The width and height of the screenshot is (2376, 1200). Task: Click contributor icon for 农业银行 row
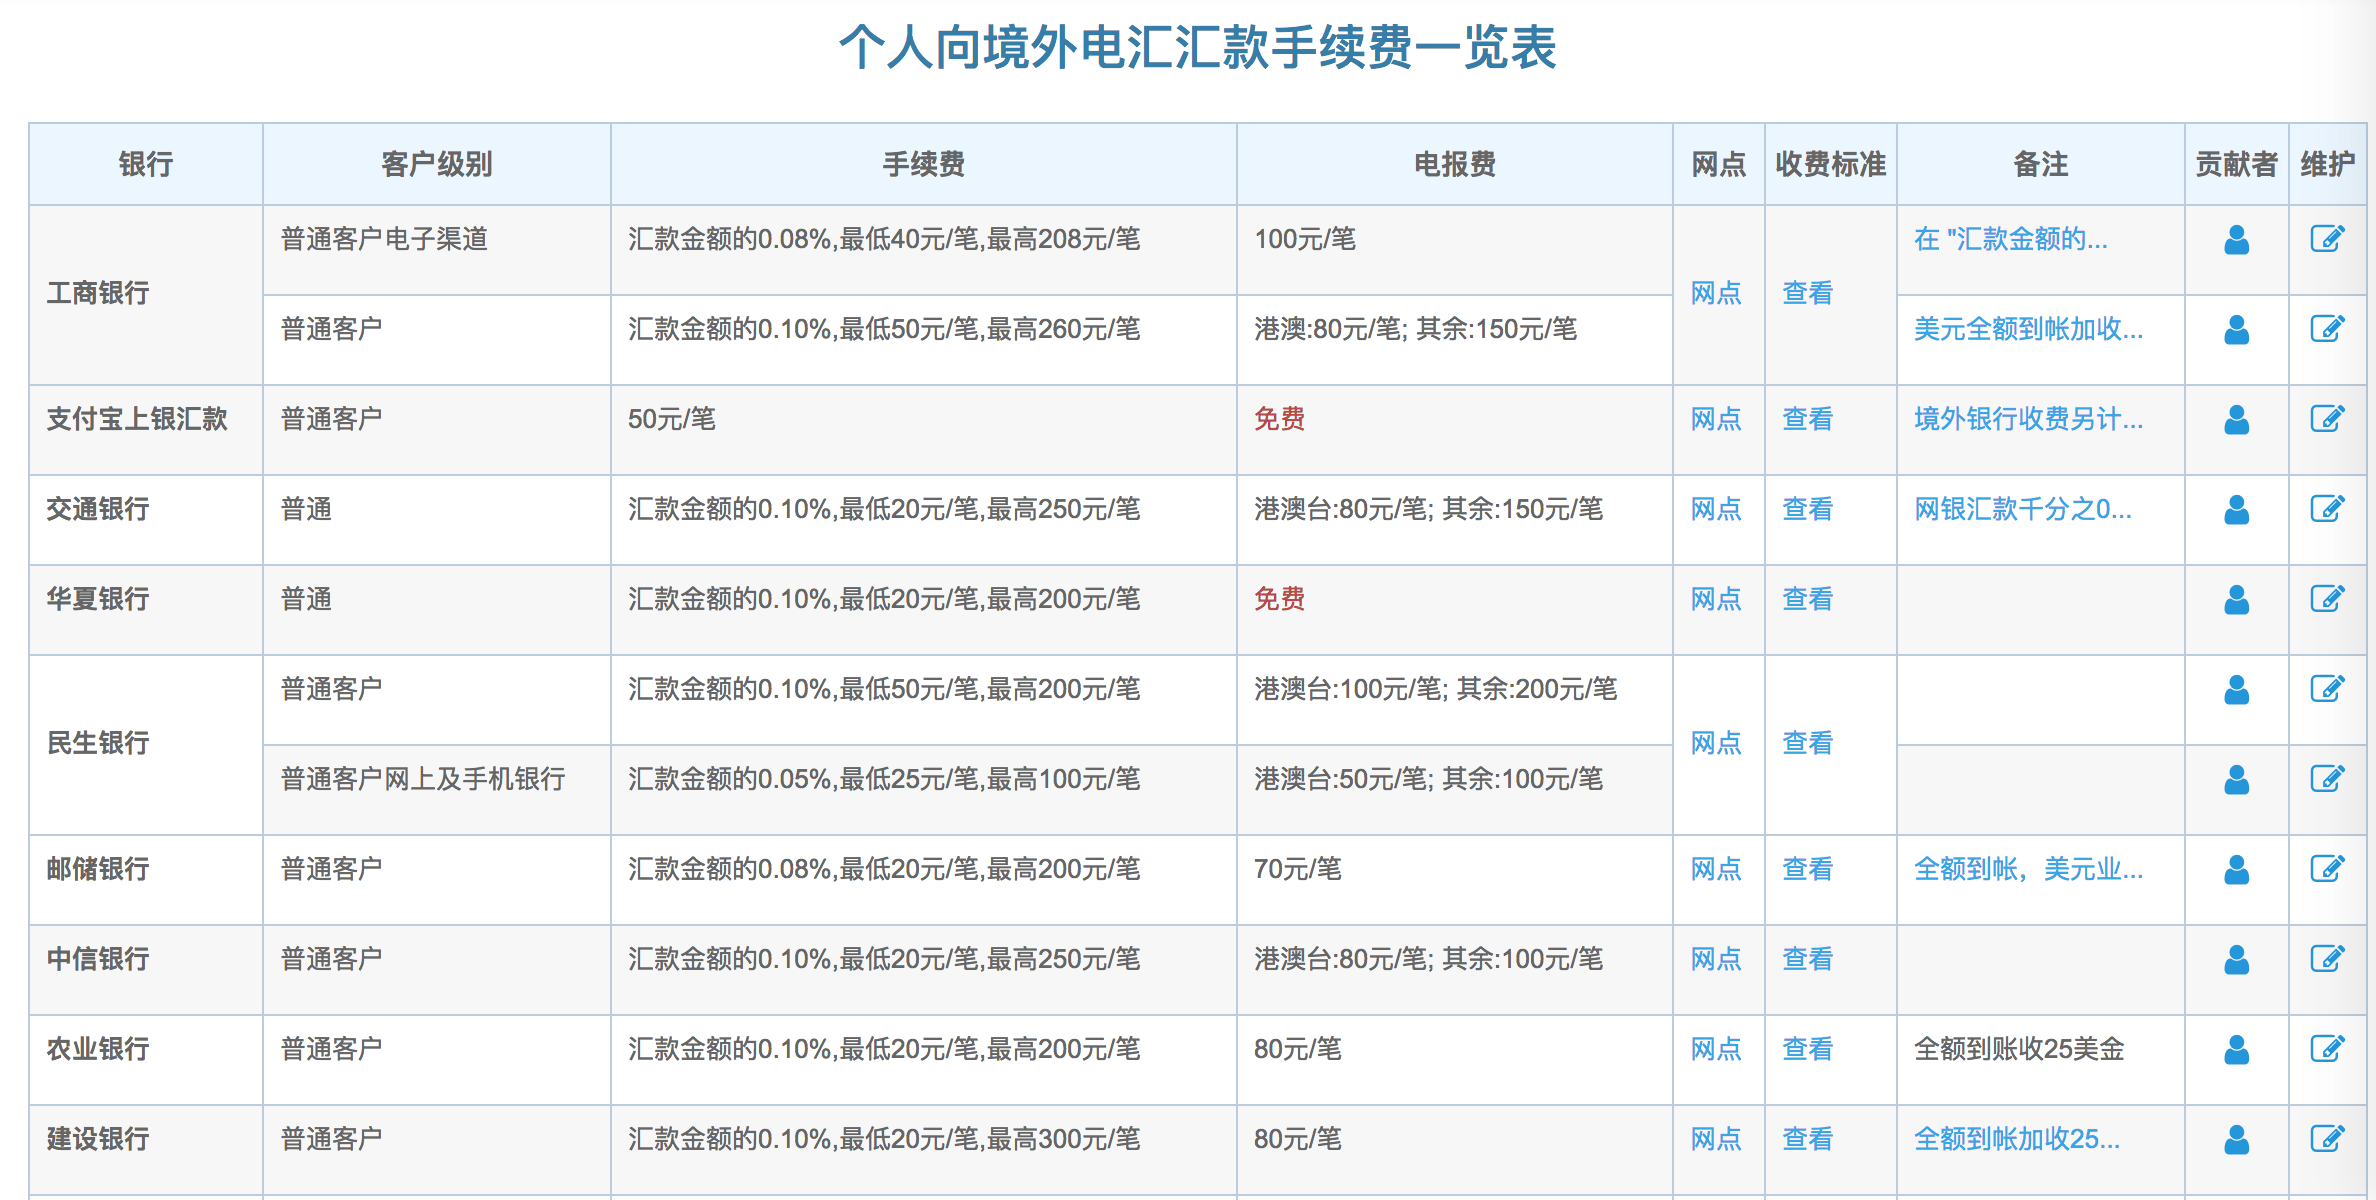2236,1050
